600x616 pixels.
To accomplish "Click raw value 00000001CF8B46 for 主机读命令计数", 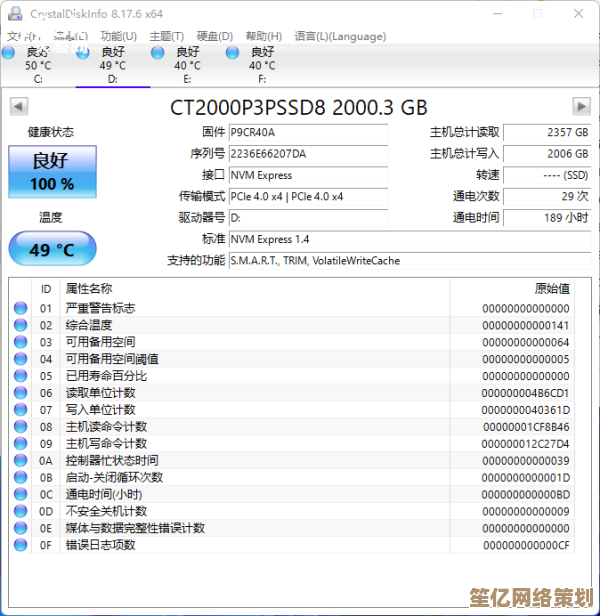I will (x=527, y=427).
